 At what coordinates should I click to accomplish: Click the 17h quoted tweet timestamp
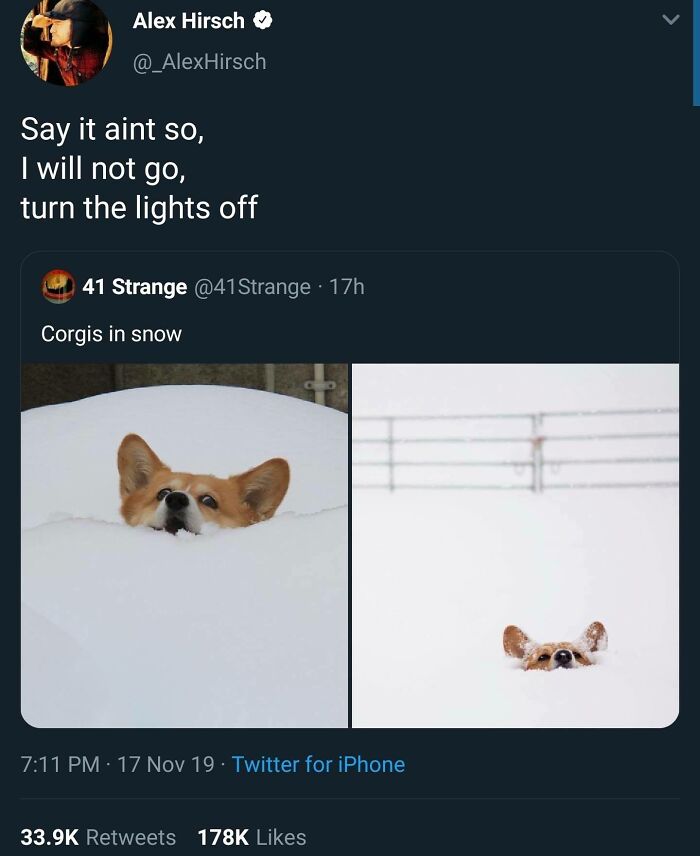(x=346, y=287)
